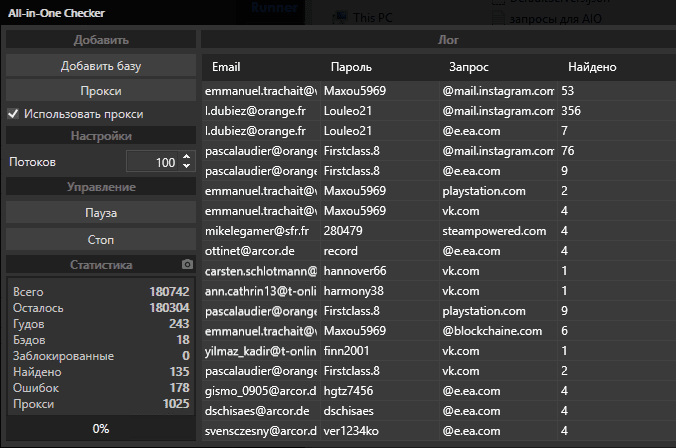
Task: Click the Управление section header
Action: (x=101, y=187)
